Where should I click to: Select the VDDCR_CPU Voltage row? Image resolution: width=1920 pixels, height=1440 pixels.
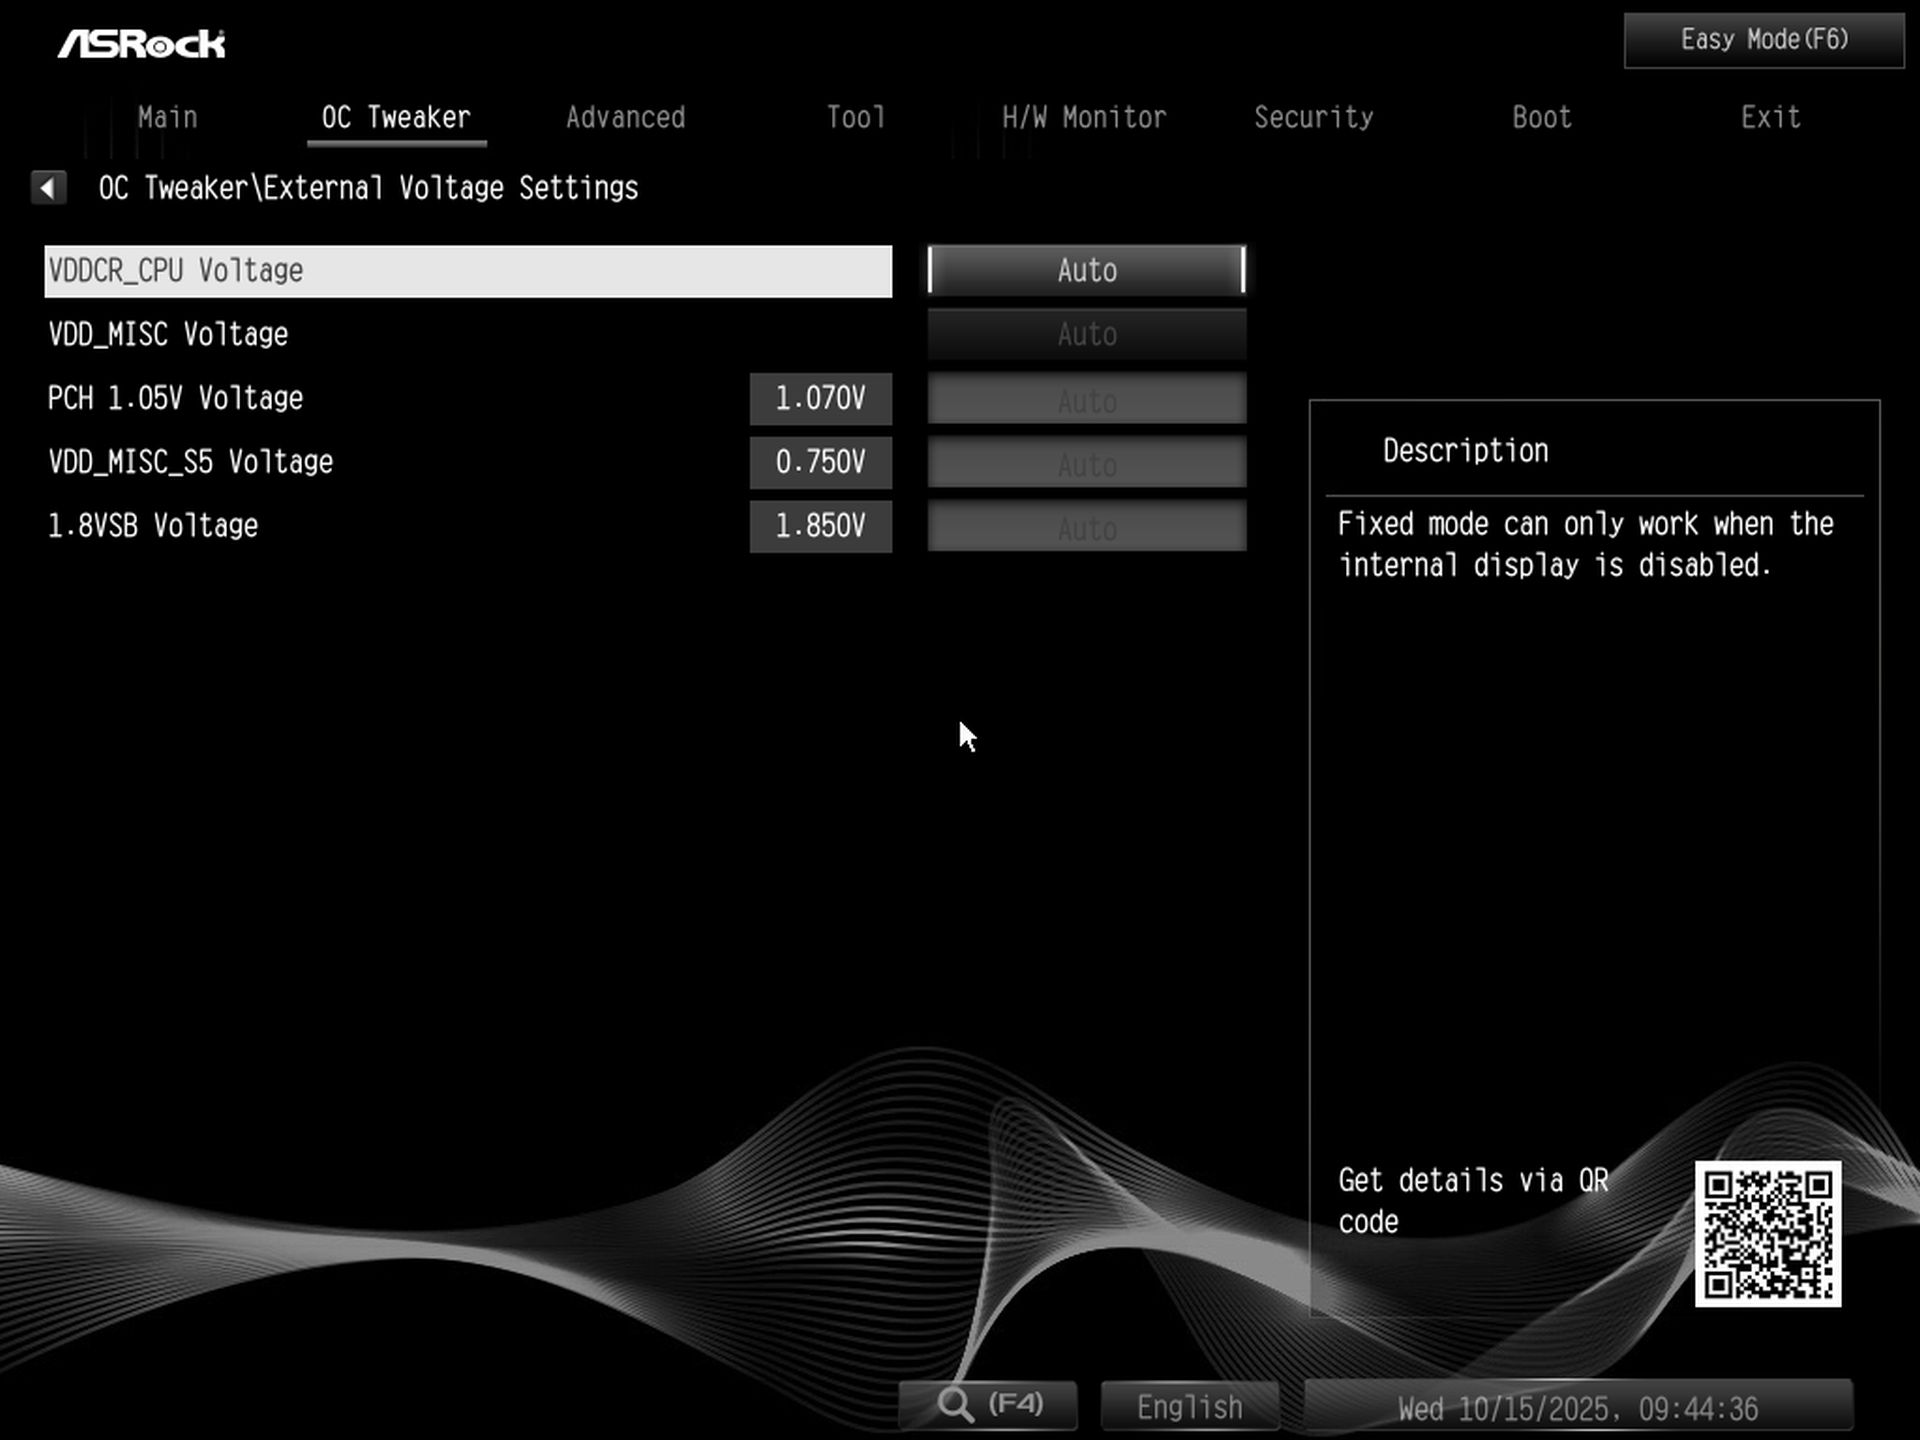click(x=467, y=271)
